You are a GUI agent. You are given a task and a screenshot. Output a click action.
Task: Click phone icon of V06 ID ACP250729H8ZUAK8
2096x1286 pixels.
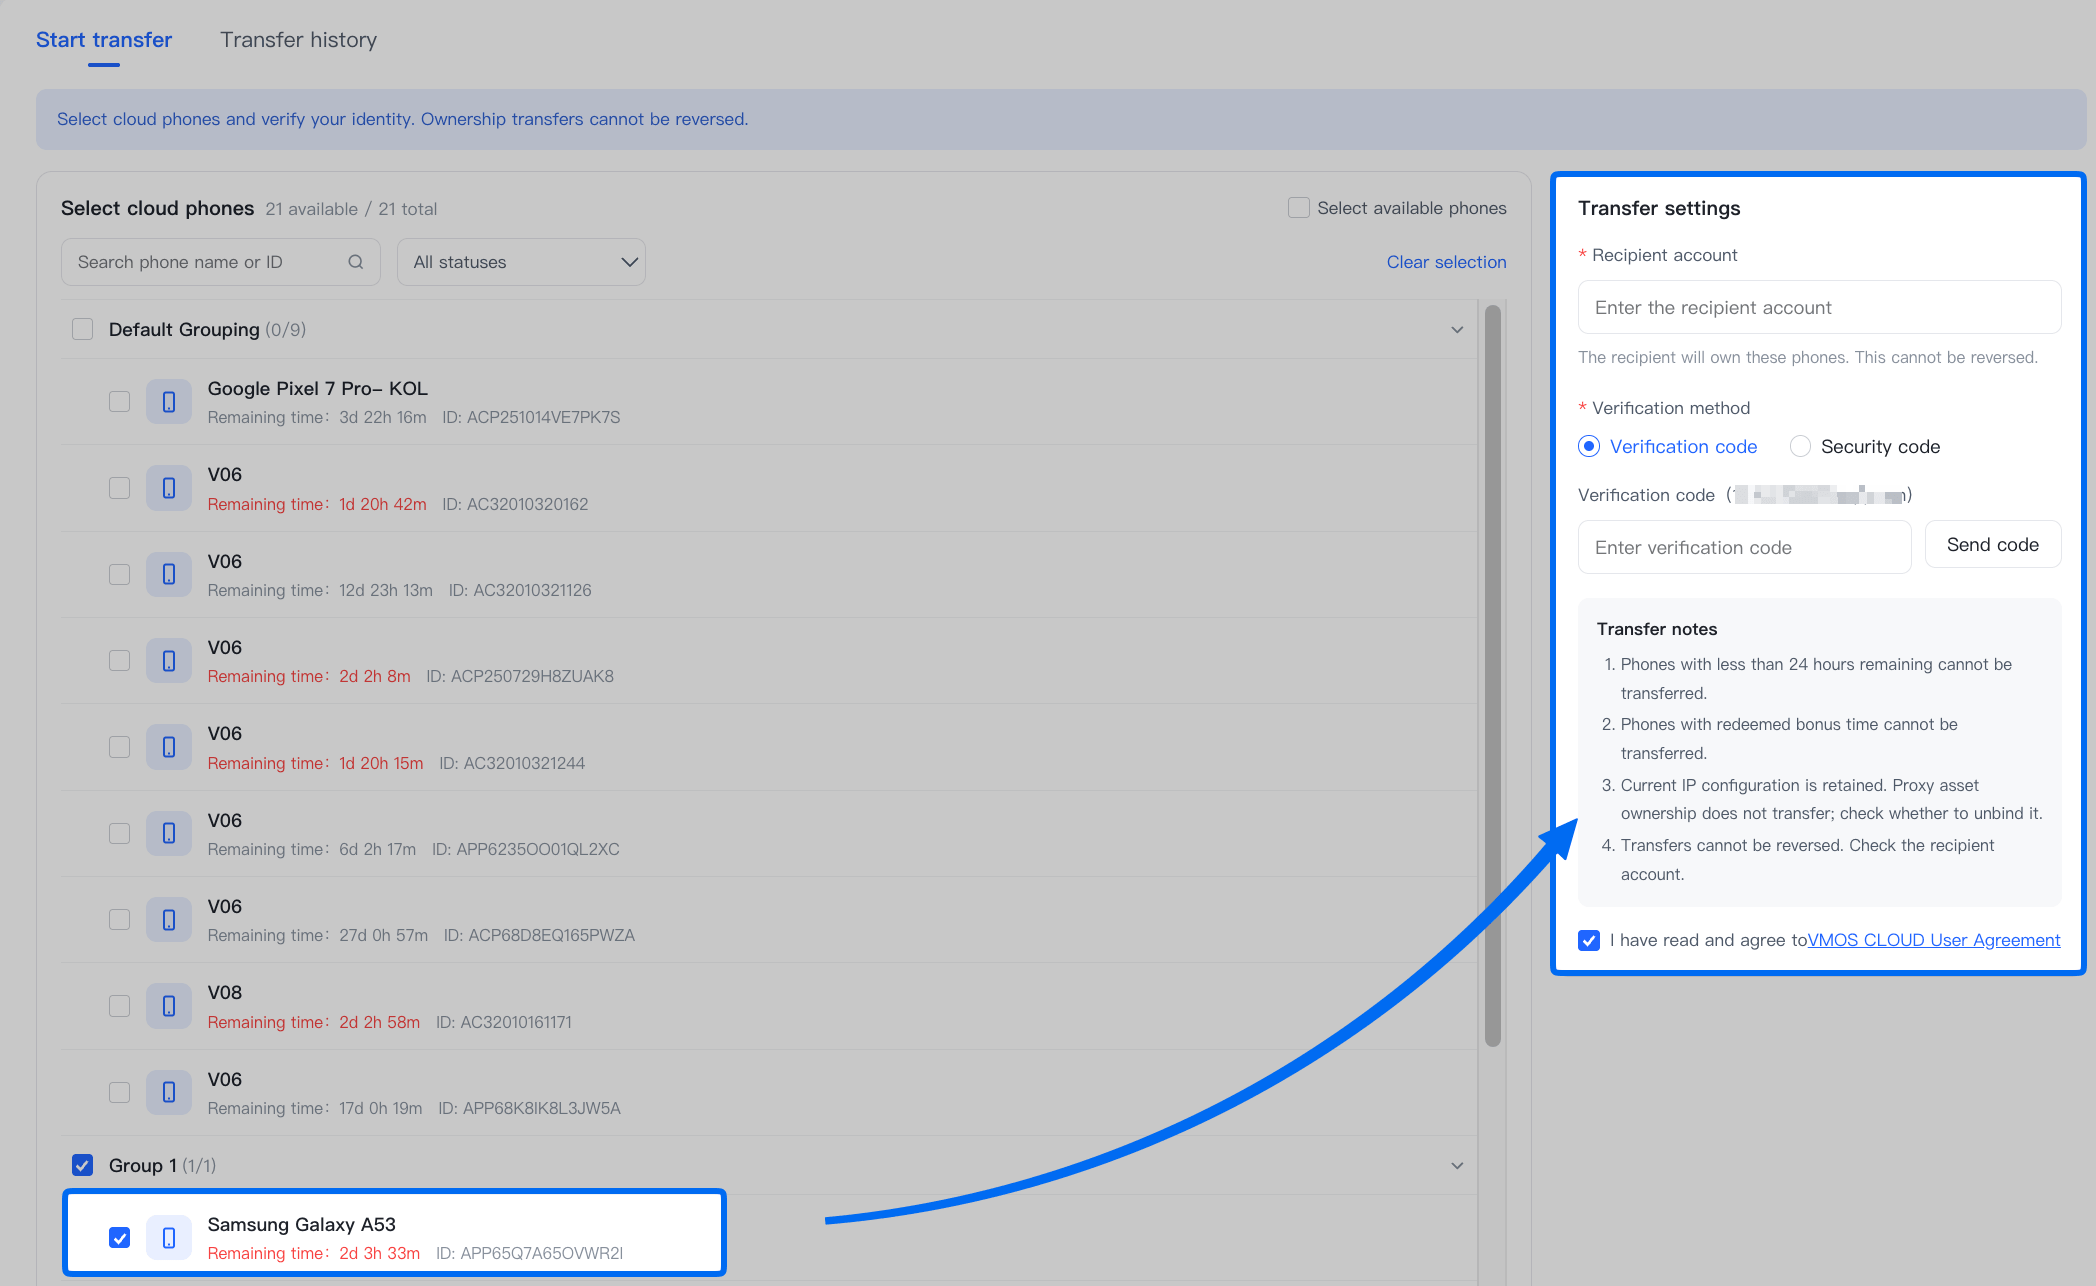coord(169,661)
